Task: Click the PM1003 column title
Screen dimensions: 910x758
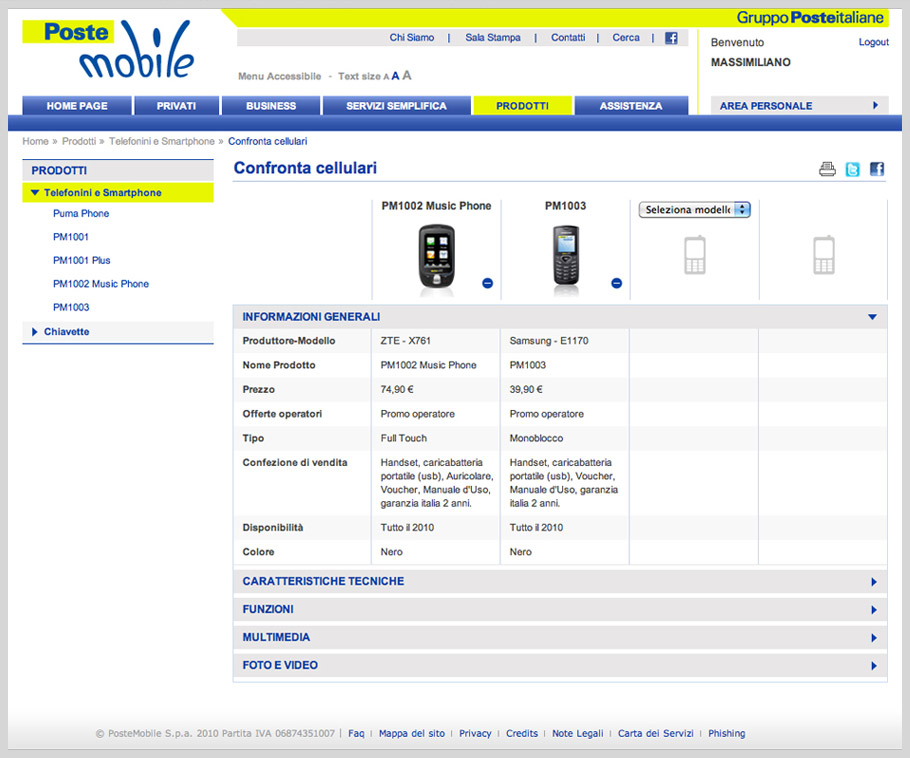Action: click(x=565, y=206)
